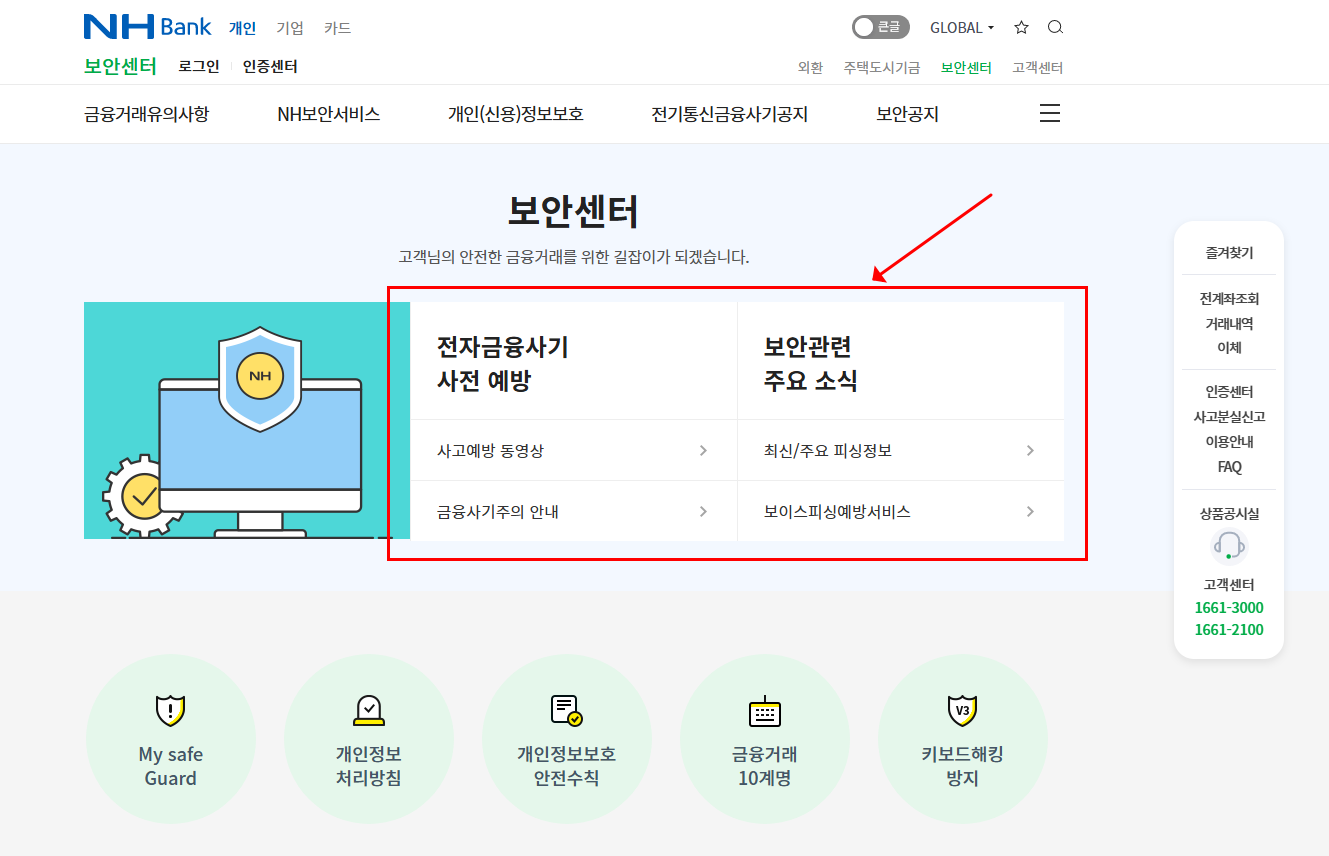Expand the 최신/주요 피싱정보 arrow
This screenshot has width=1329, height=856.
1029,449
